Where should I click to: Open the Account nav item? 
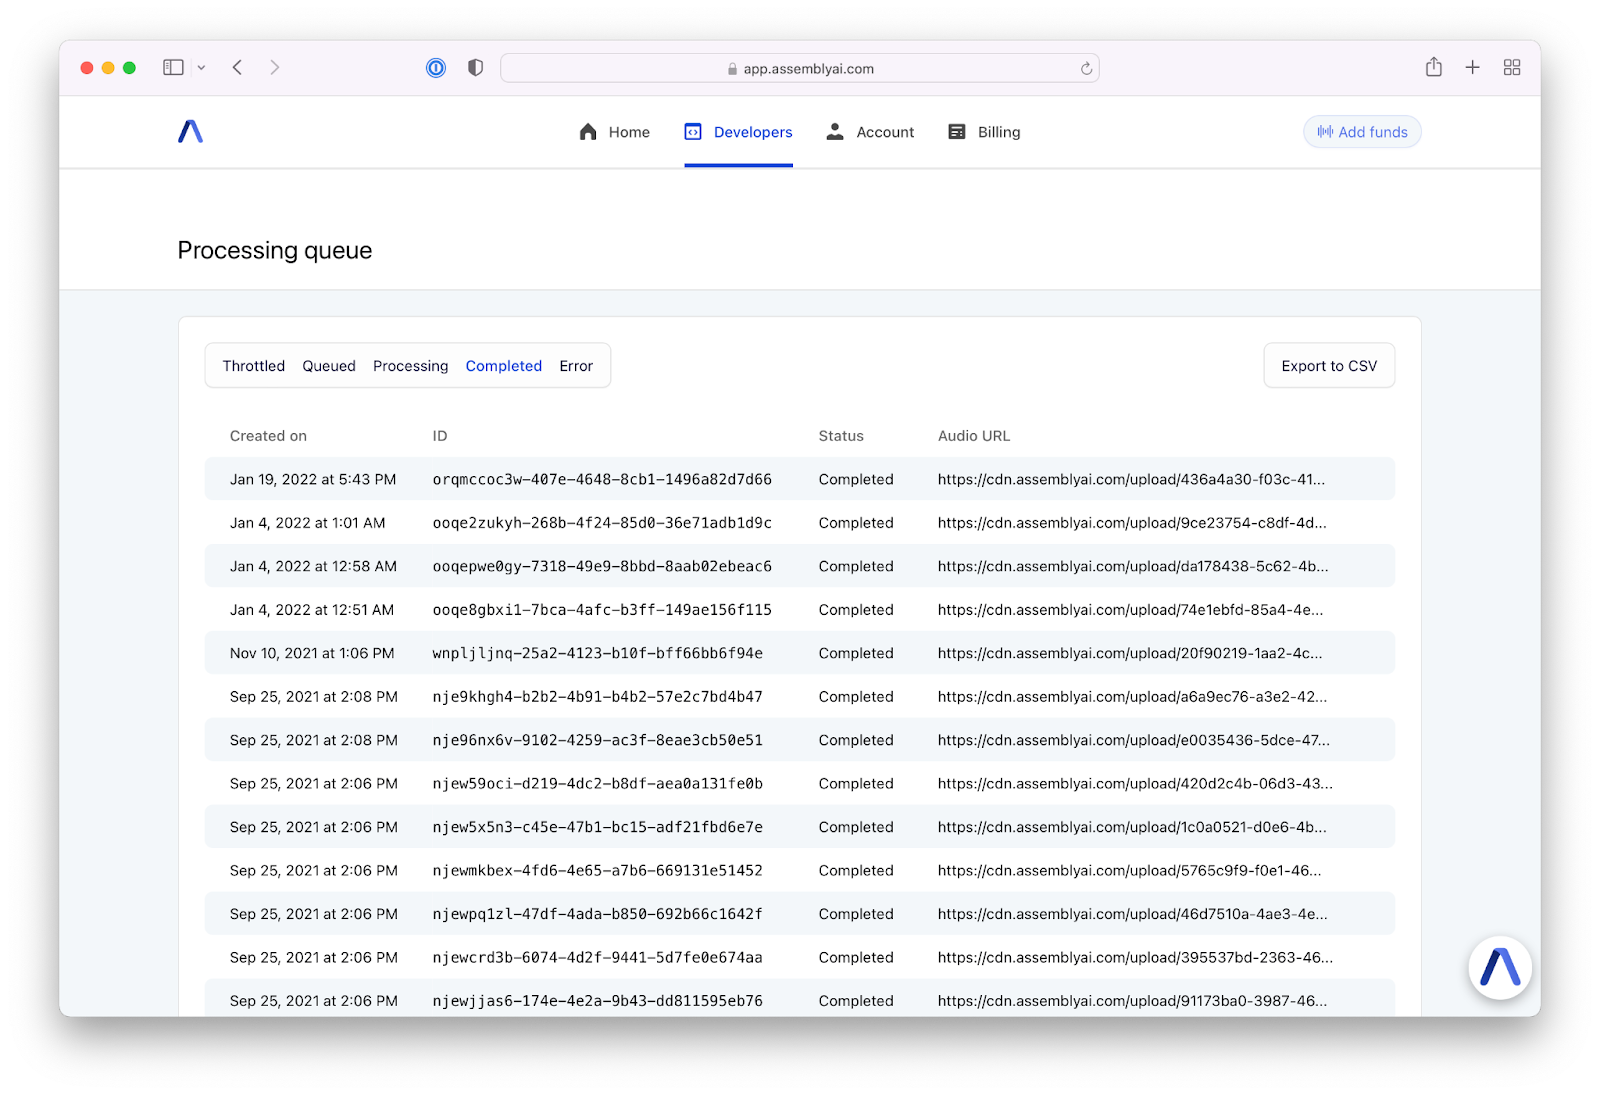click(870, 132)
